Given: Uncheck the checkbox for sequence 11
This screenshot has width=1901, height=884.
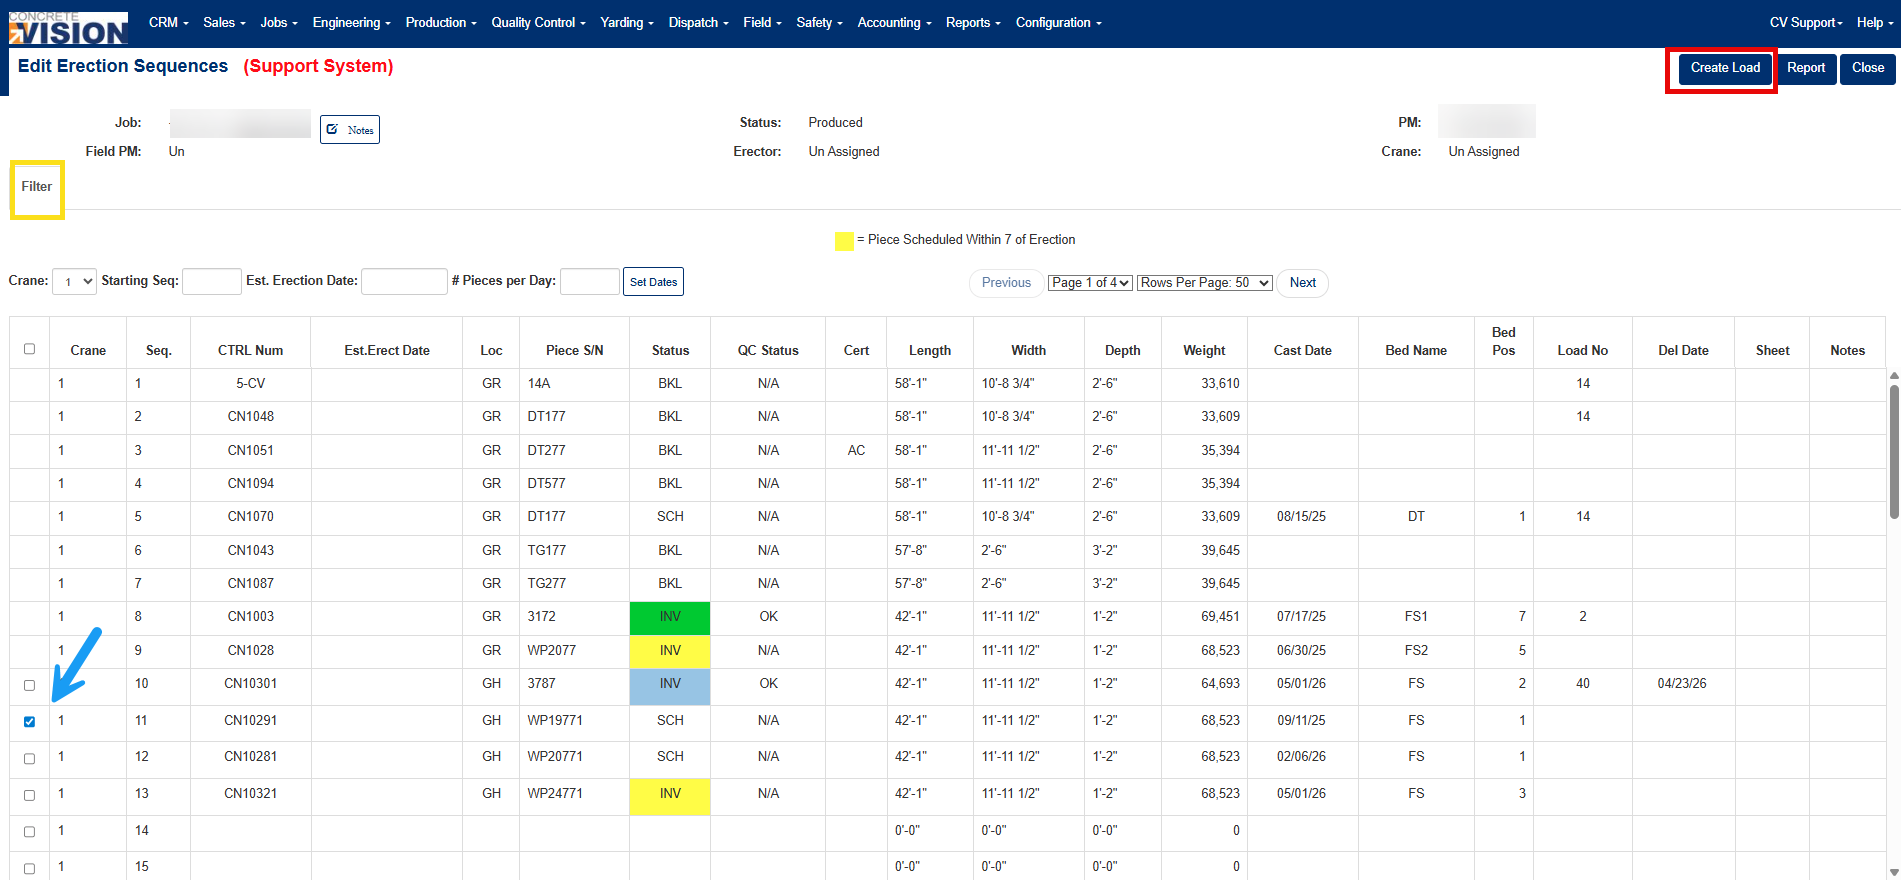Looking at the screenshot, I should pyautogui.click(x=29, y=721).
